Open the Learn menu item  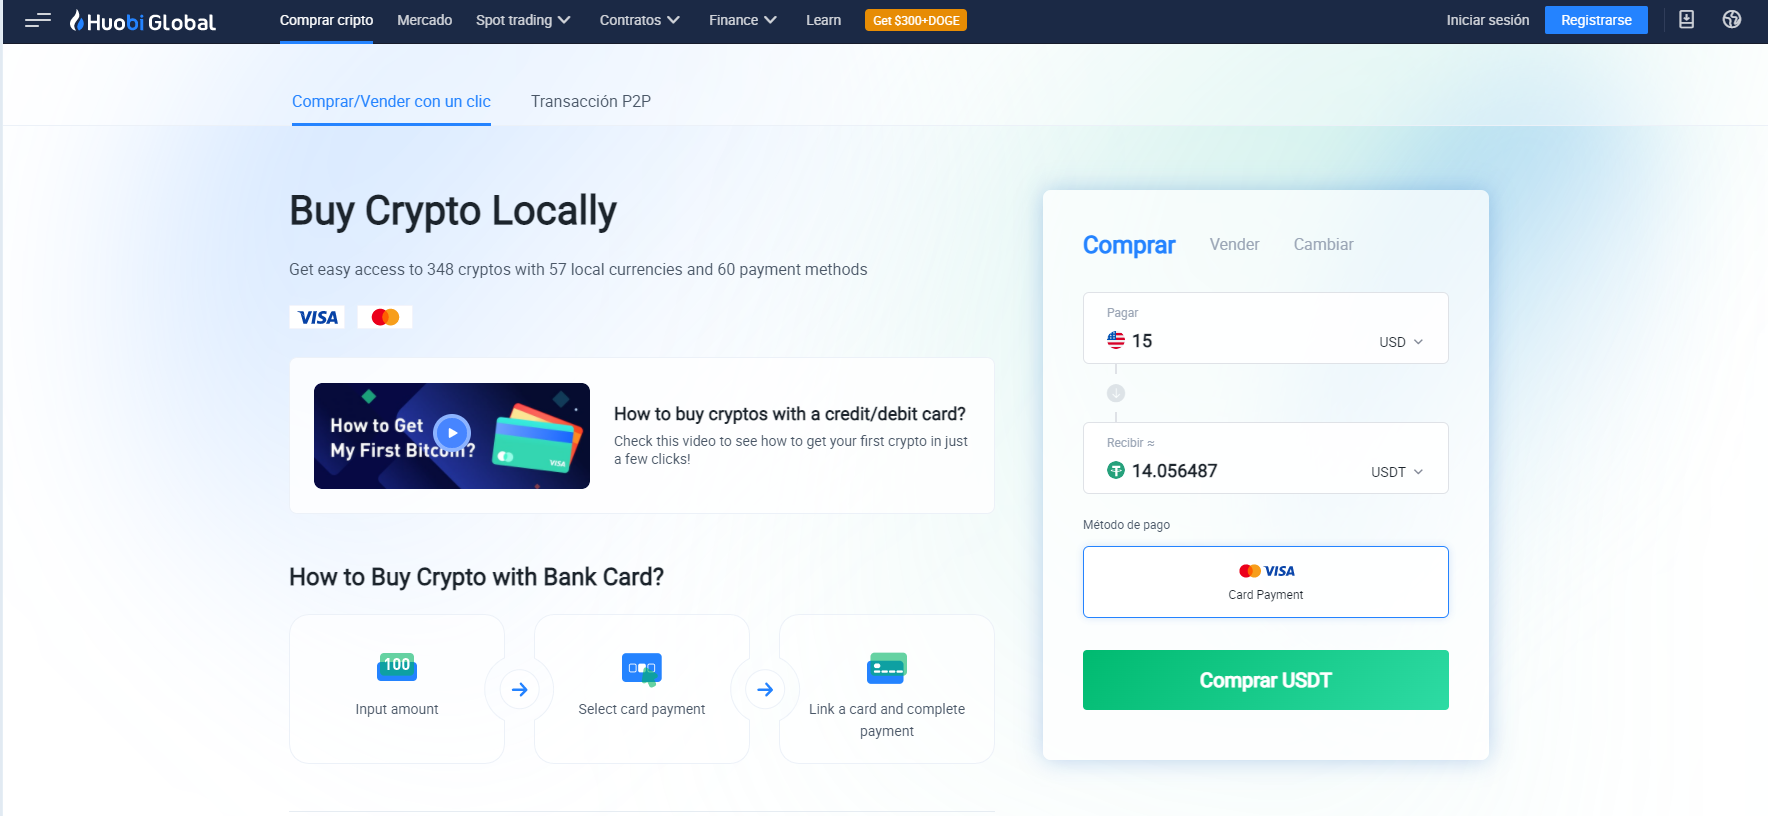tap(823, 20)
